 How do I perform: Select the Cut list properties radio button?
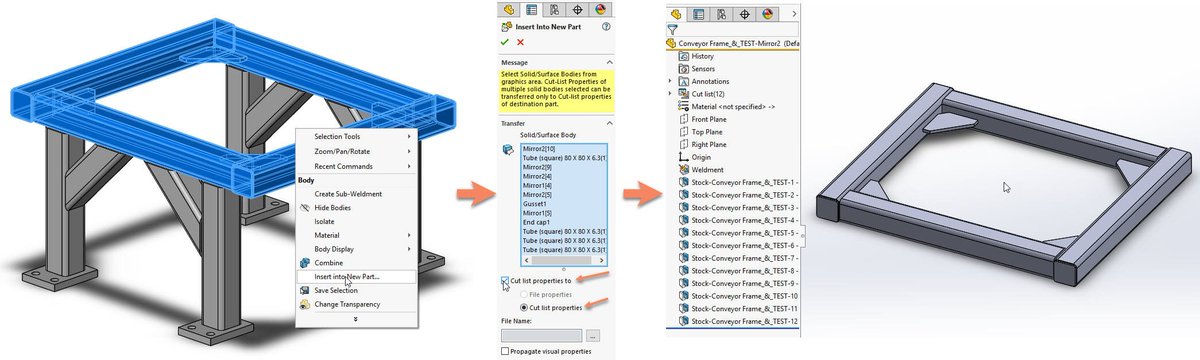[525, 308]
